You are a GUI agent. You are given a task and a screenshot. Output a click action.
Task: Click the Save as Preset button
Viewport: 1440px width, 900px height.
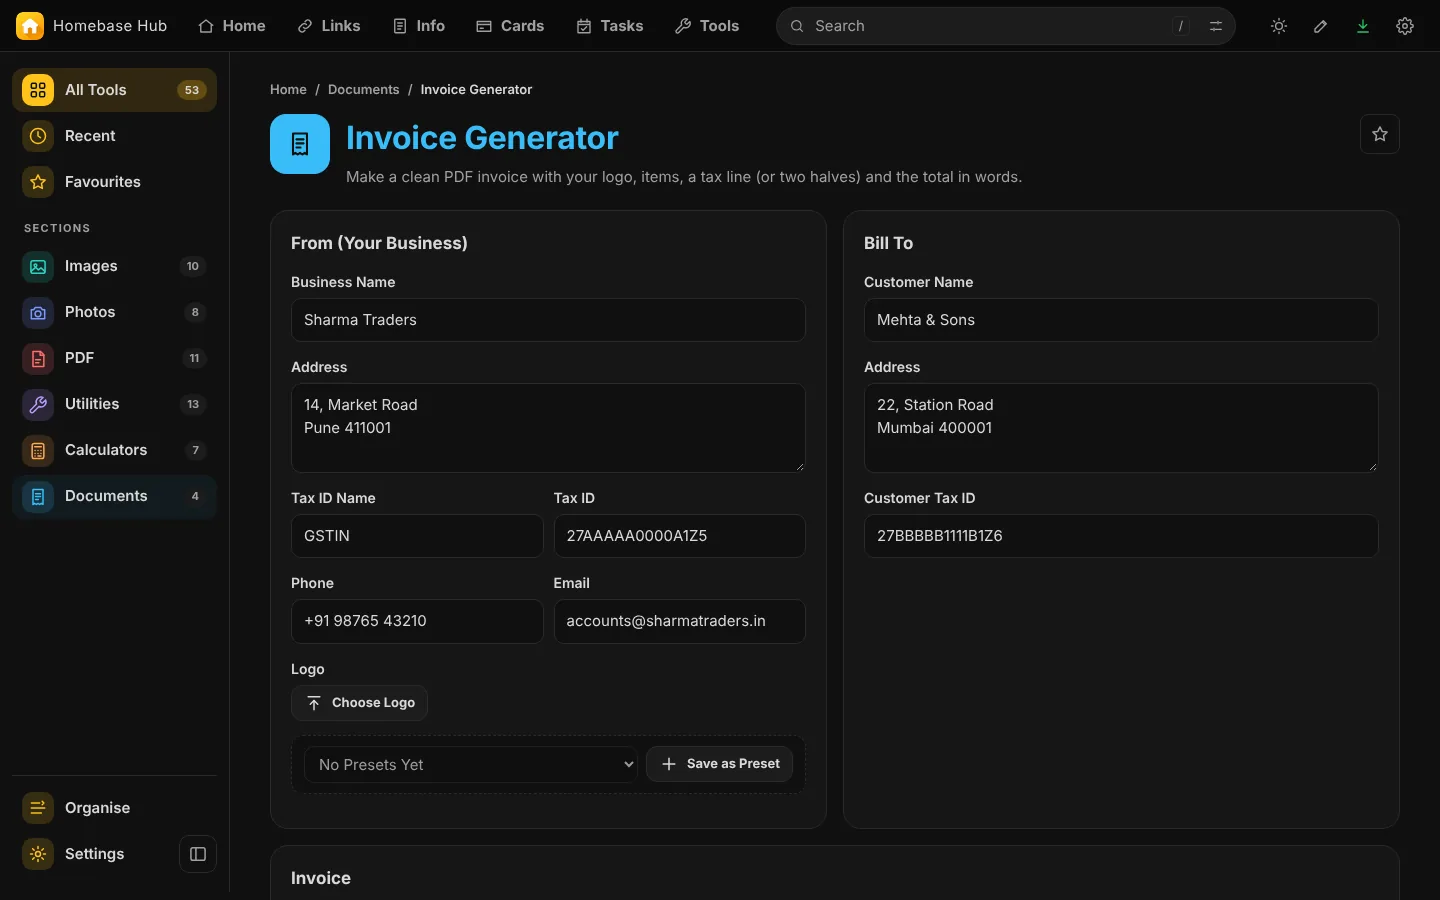click(x=720, y=764)
